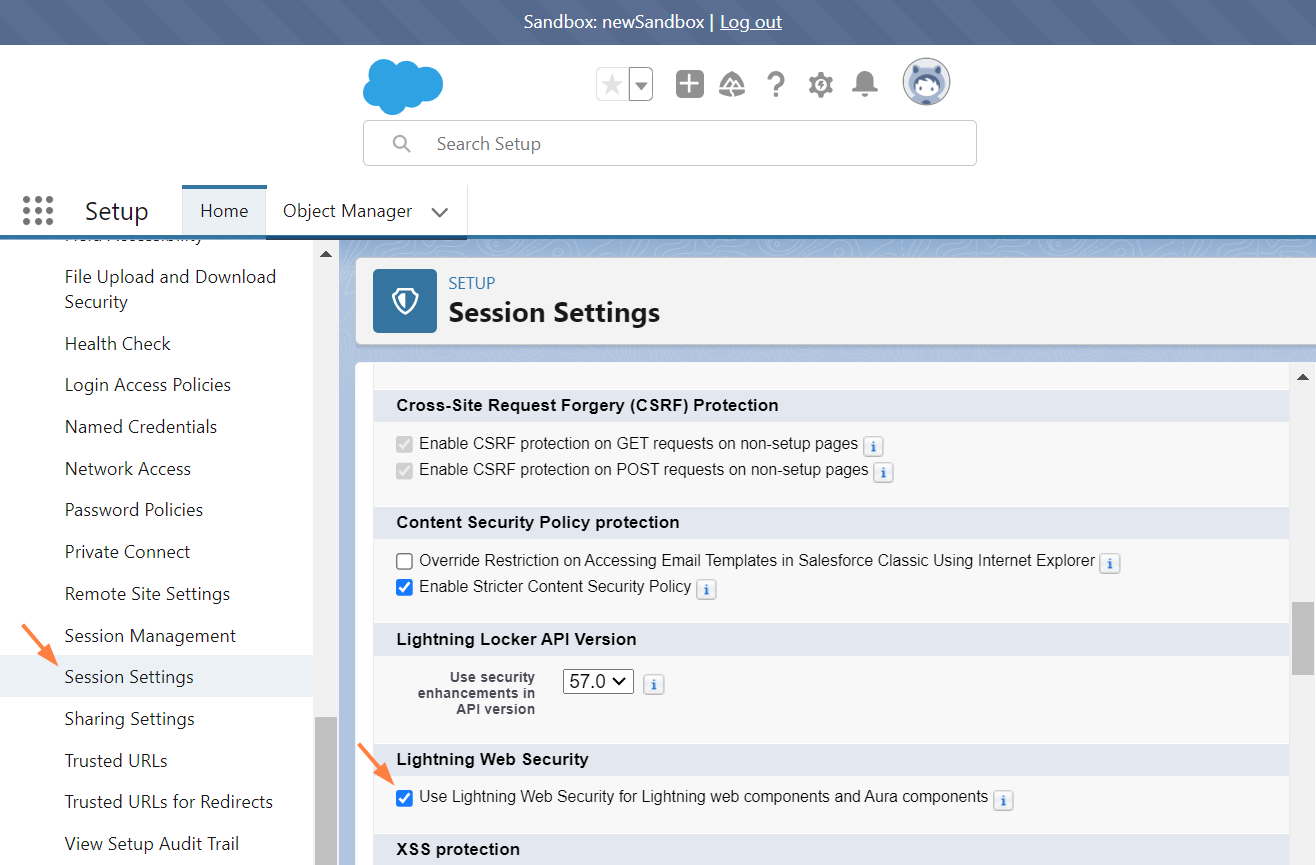Image resolution: width=1316 pixels, height=865 pixels.
Task: Switch to the Home tab
Action: pos(224,211)
